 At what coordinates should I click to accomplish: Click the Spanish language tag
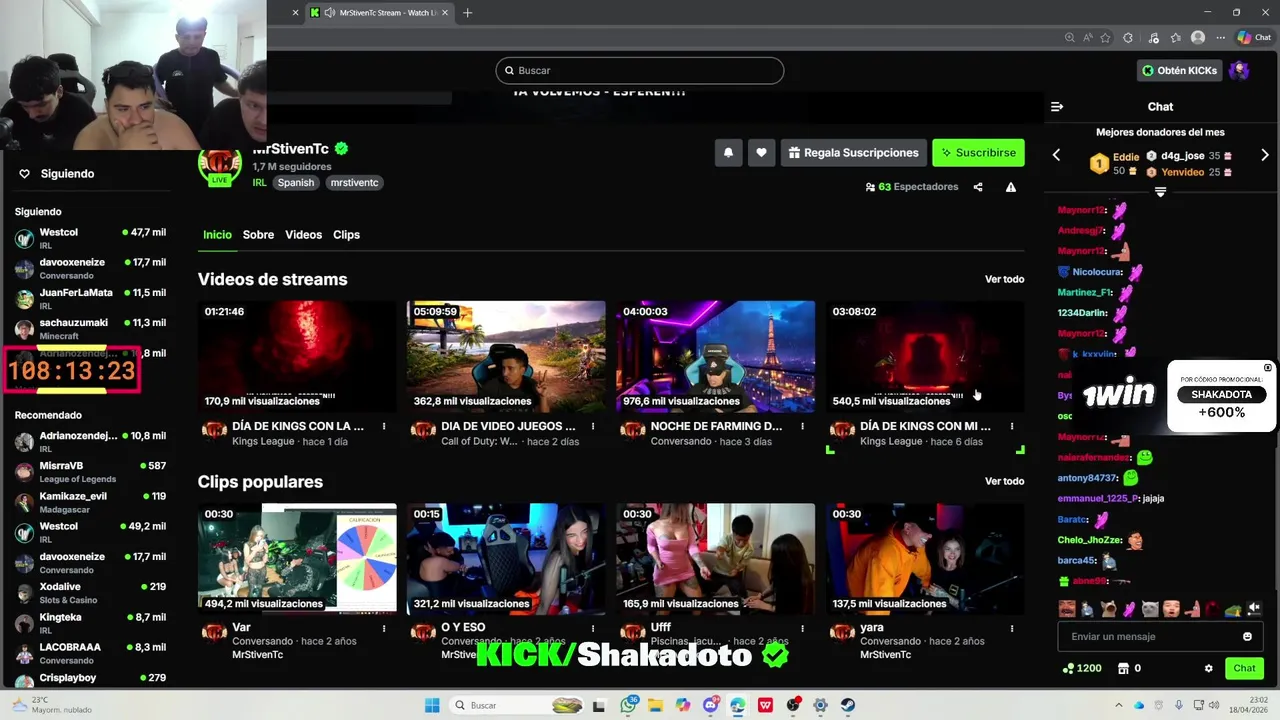[x=296, y=183]
